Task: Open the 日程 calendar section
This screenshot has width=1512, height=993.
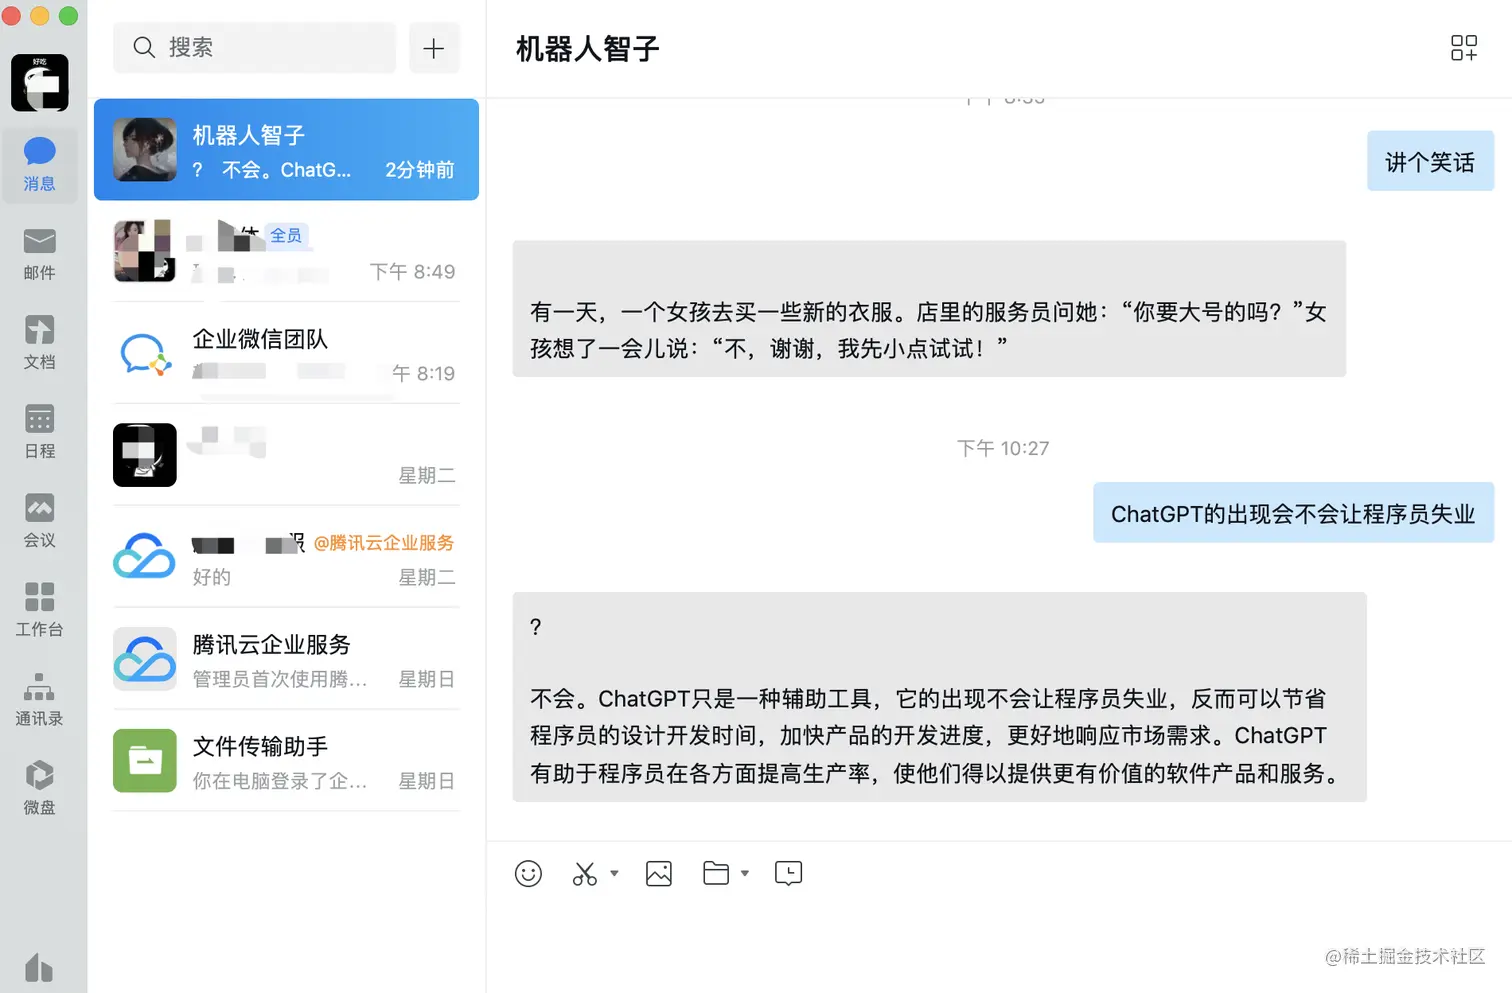Action: click(39, 432)
